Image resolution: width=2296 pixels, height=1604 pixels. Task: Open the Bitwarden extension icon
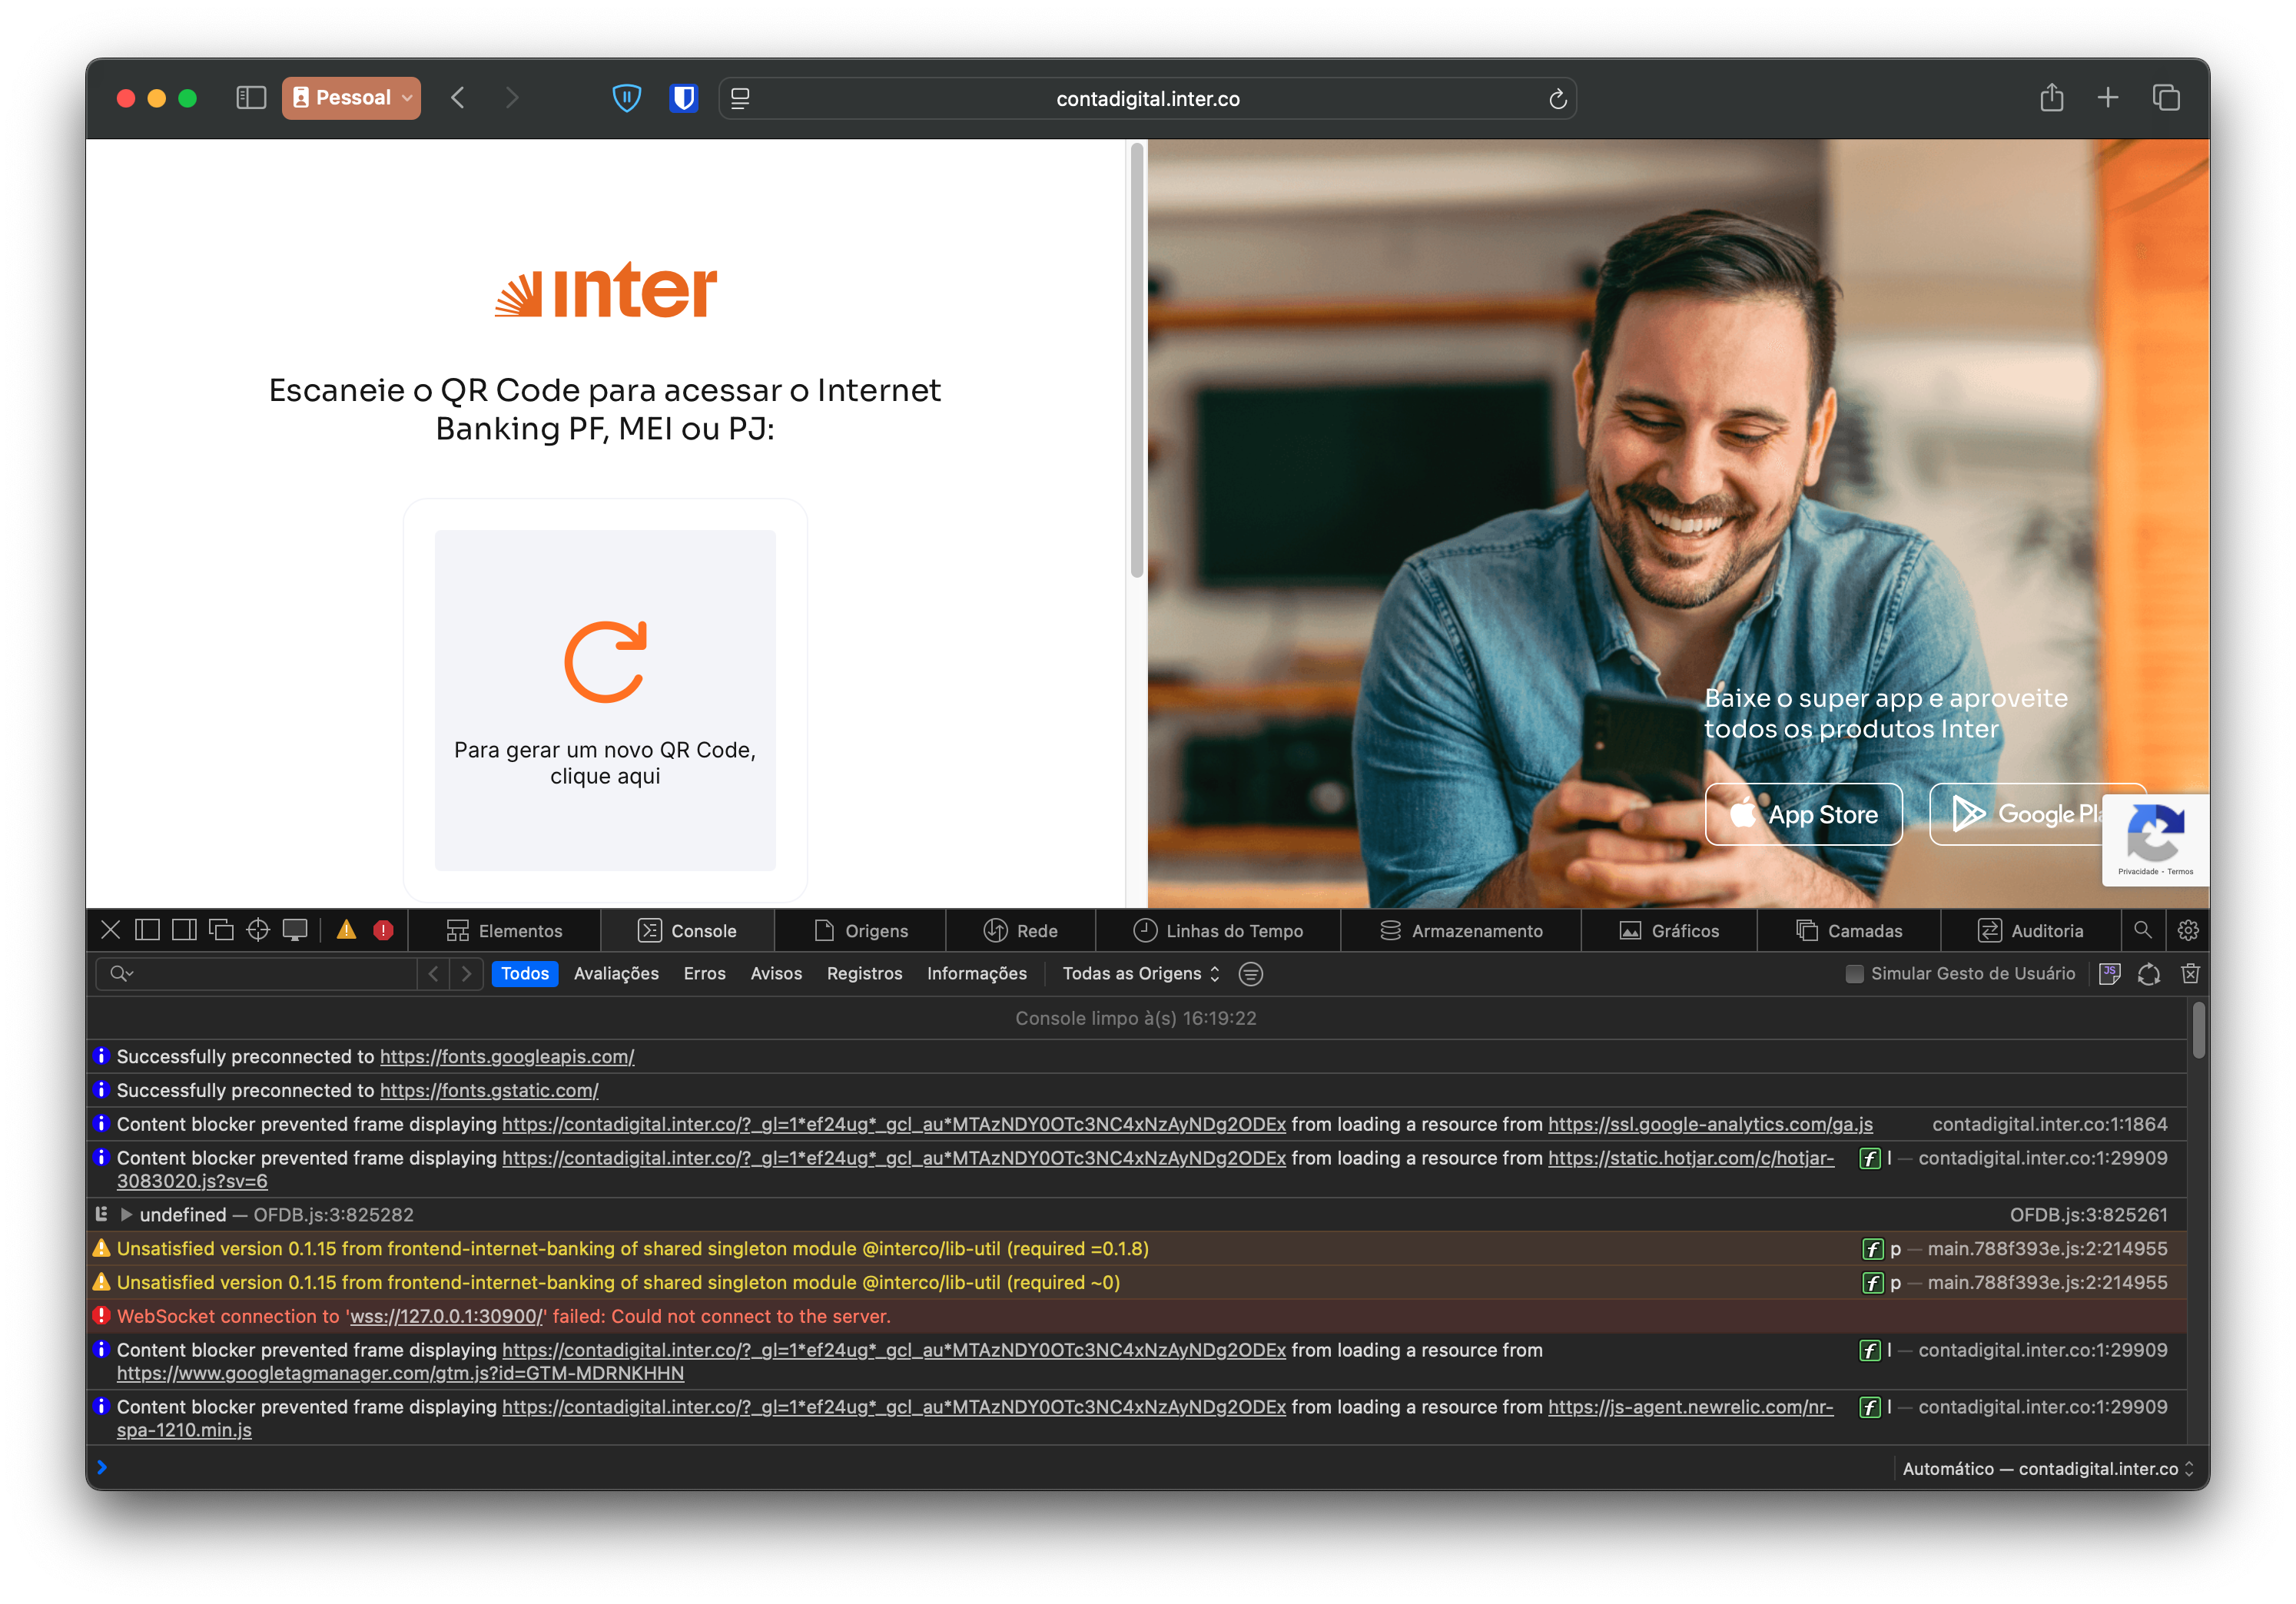click(683, 98)
